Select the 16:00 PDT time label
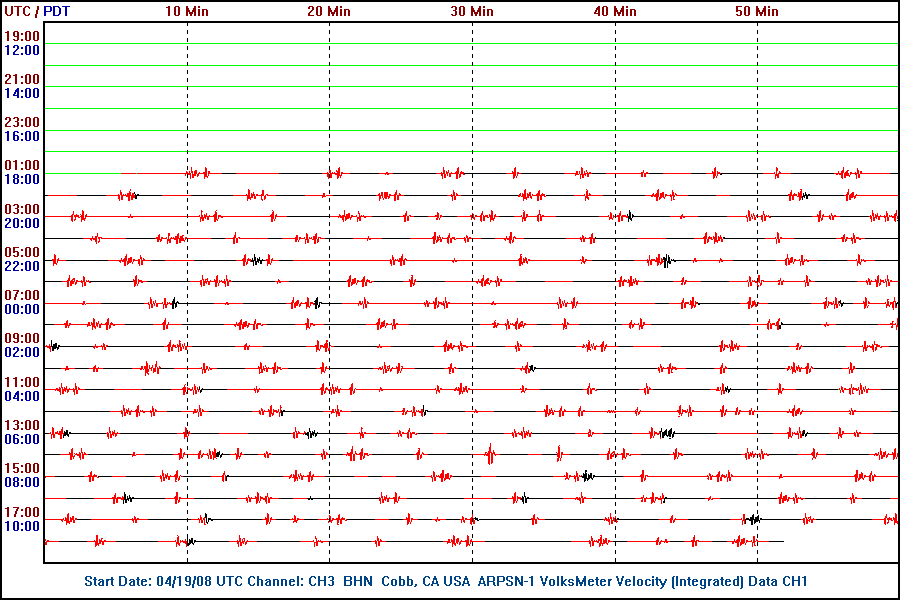This screenshot has height=600, width=900. [22, 136]
